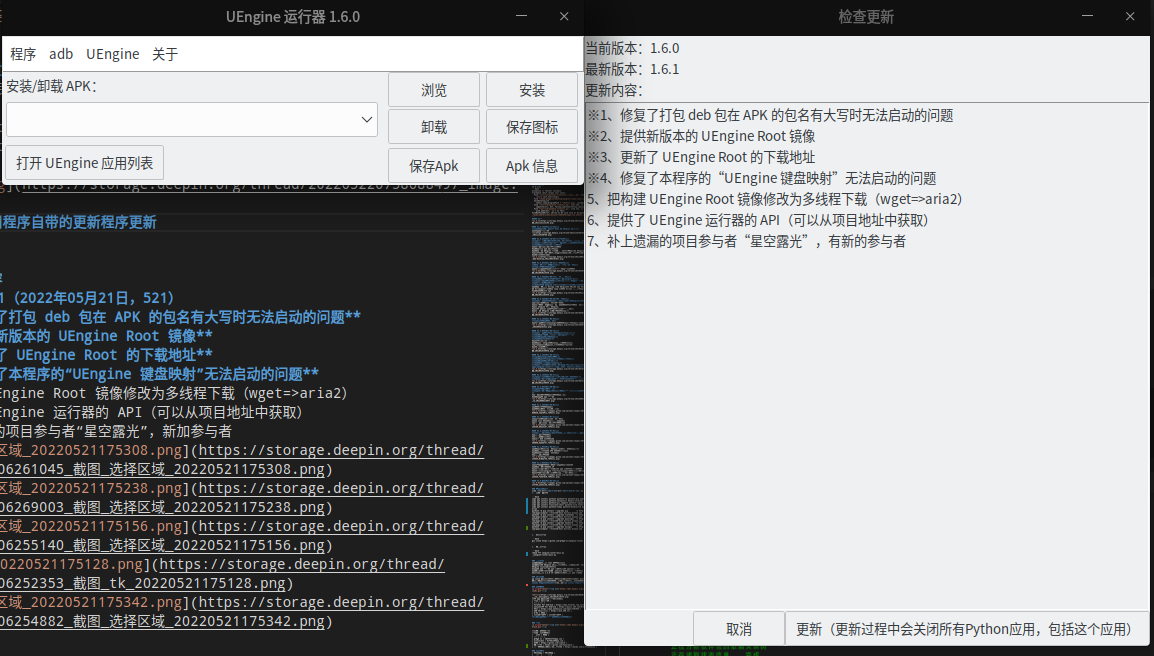Viewport: 1154px width, 656px height.
Task: Click the 安装/卸载 APK label
Action: click(52, 86)
